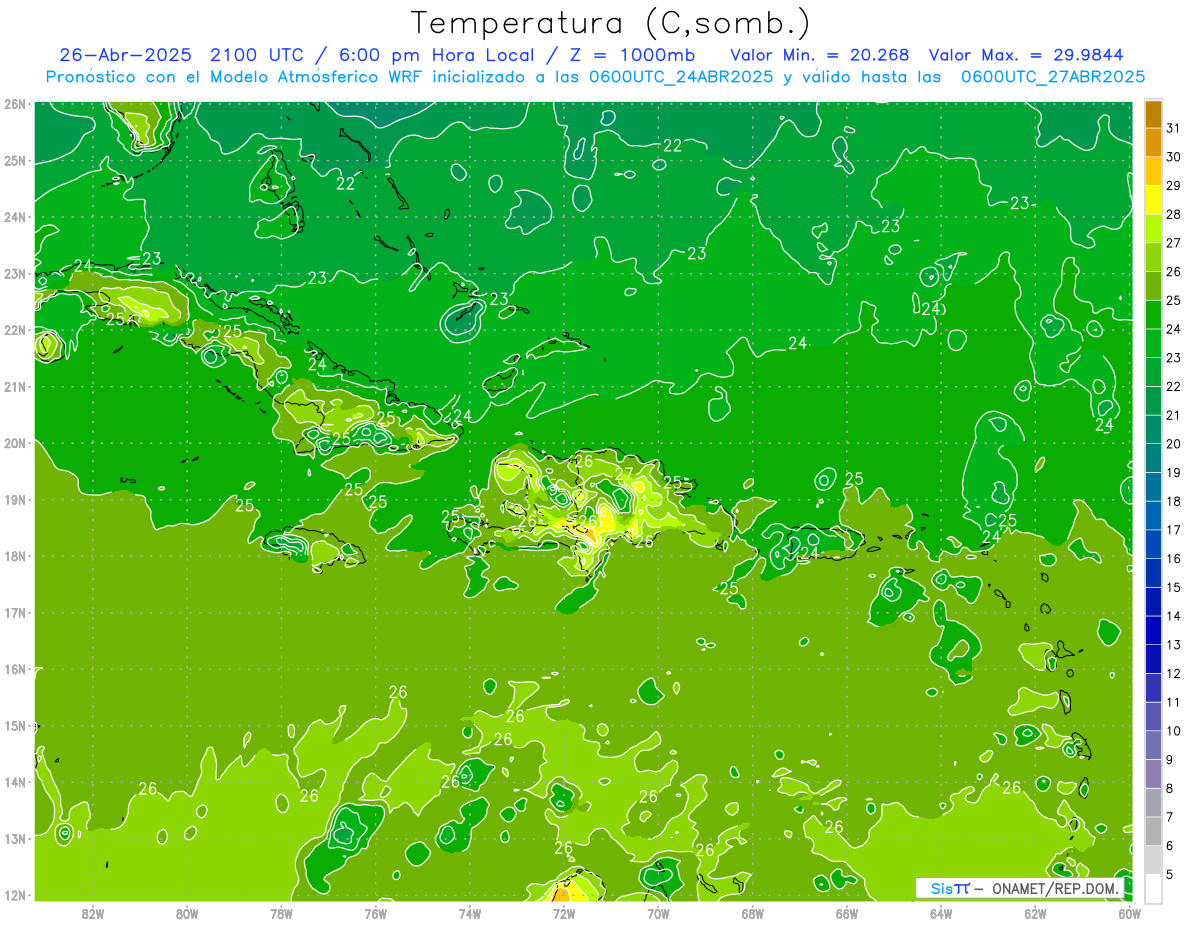
Task: Click the 14N latitude label
Action: [14, 782]
